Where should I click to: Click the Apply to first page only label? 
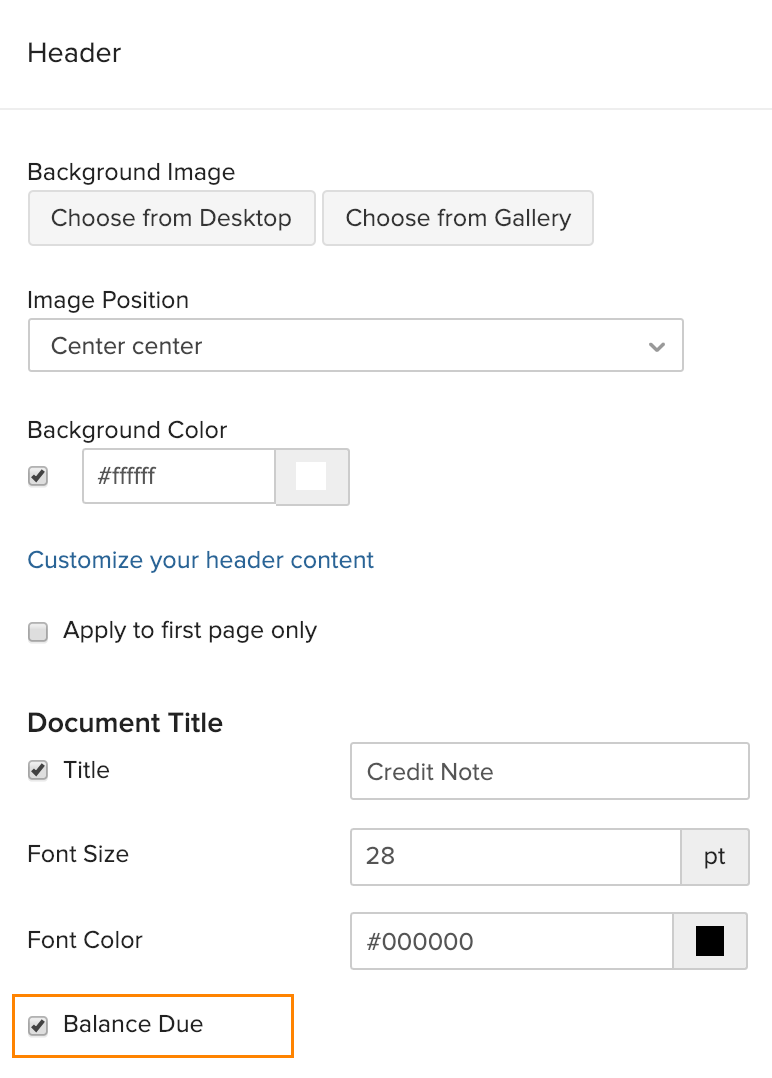coord(190,631)
